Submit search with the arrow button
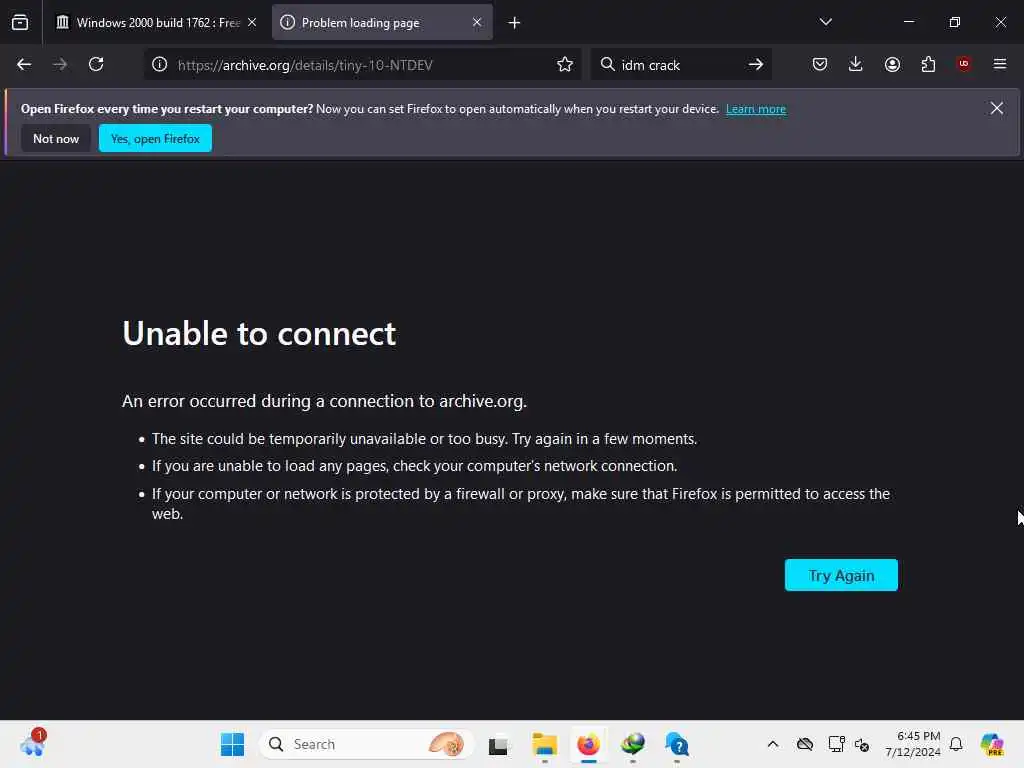The image size is (1024, 768). [756, 64]
